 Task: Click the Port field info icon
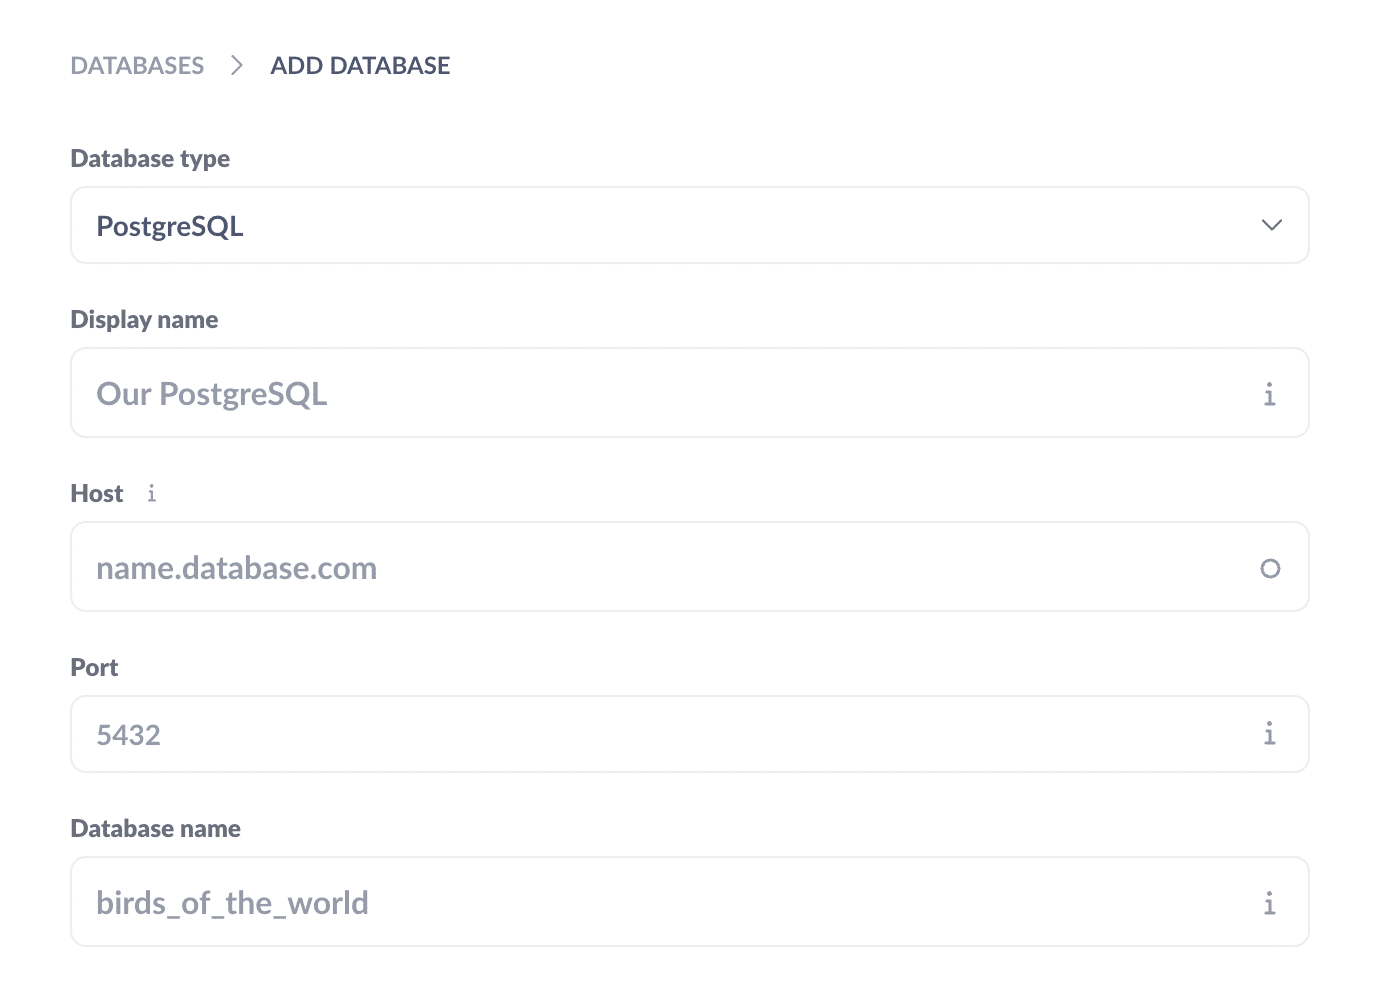1270,734
